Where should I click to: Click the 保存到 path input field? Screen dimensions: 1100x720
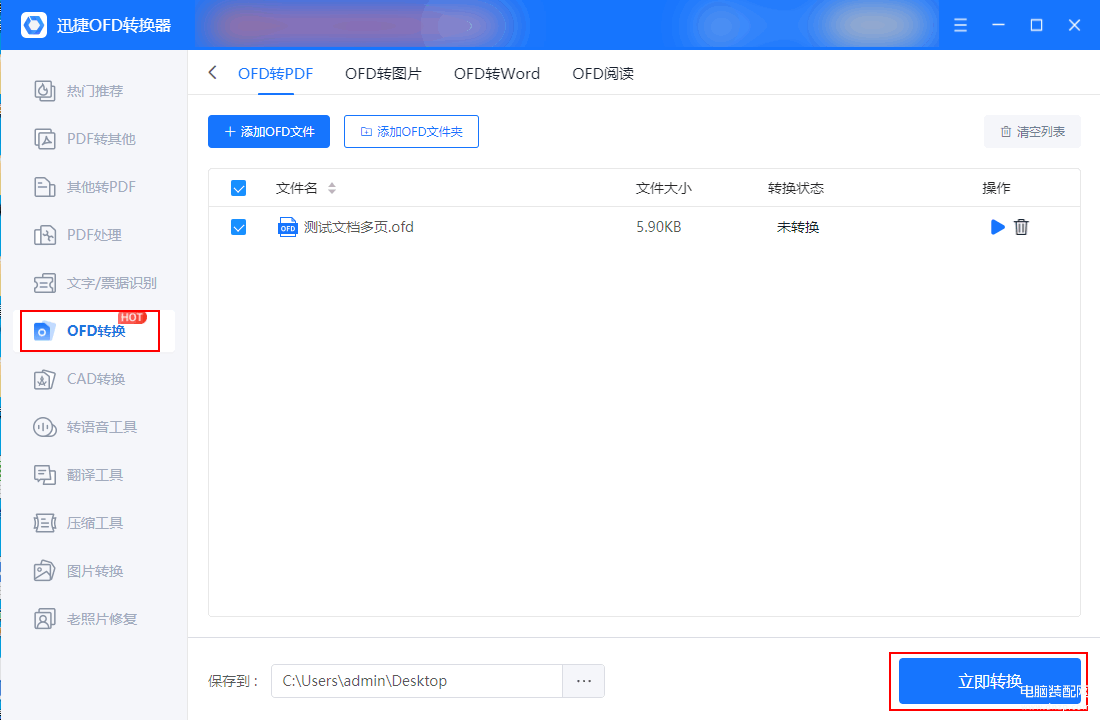tap(416, 681)
